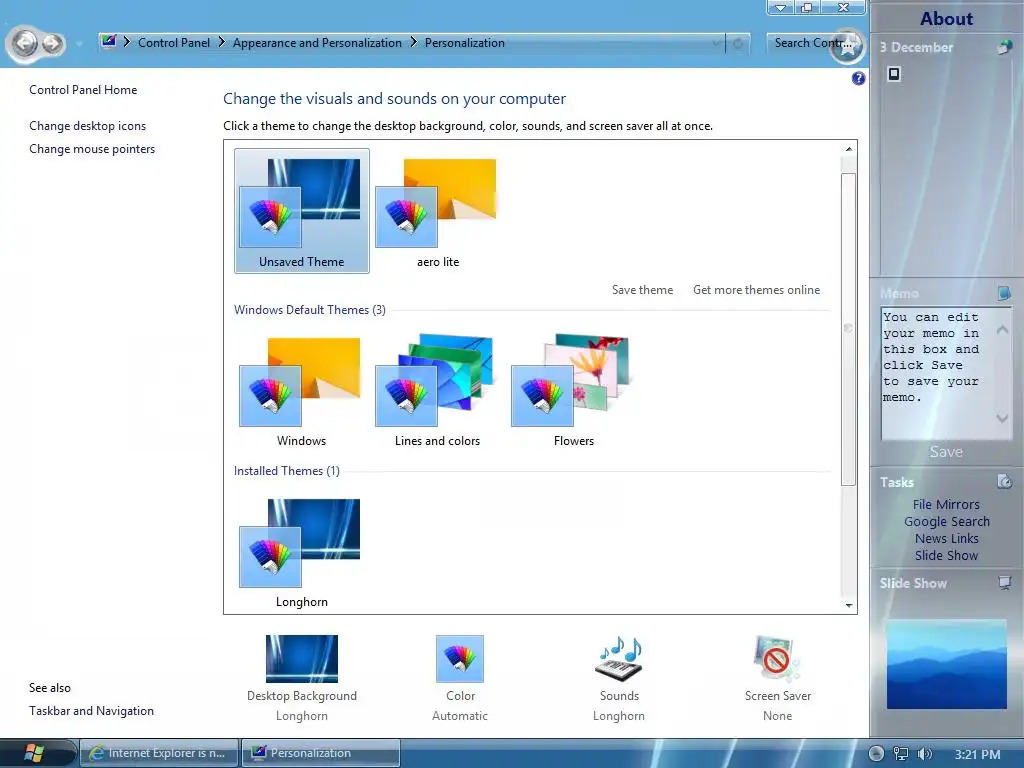Click the network tray icon
The image size is (1024, 768).
point(901,754)
